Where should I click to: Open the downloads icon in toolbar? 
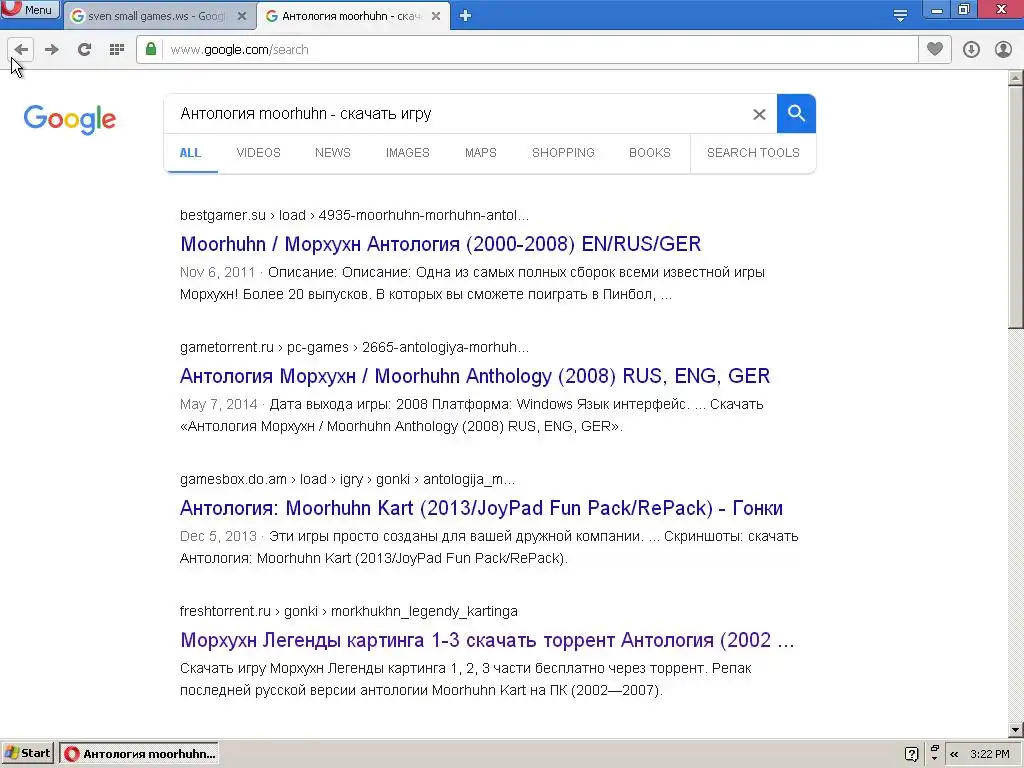pos(971,50)
